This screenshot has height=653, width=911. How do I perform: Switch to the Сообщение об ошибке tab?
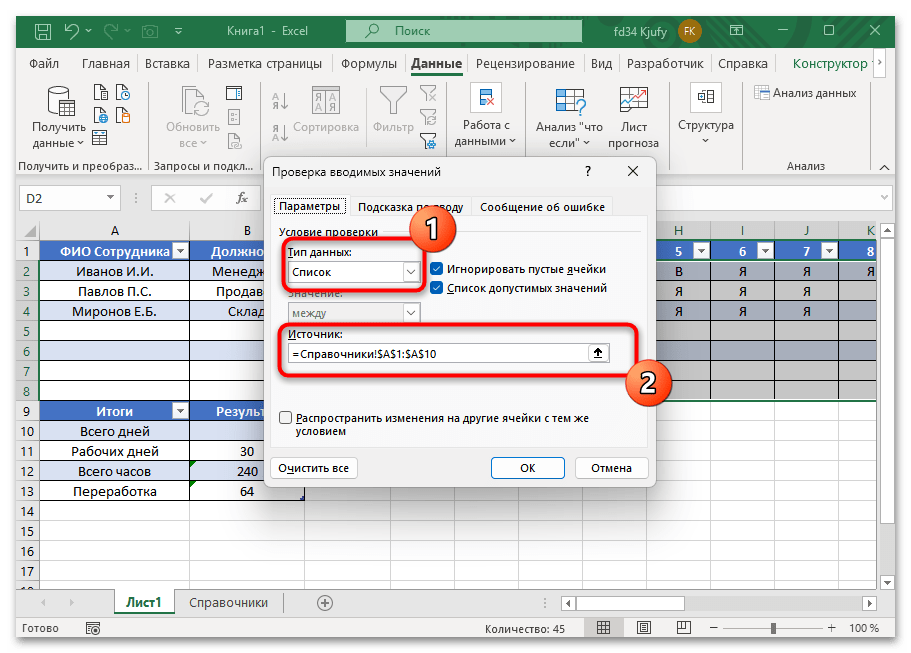(x=542, y=207)
